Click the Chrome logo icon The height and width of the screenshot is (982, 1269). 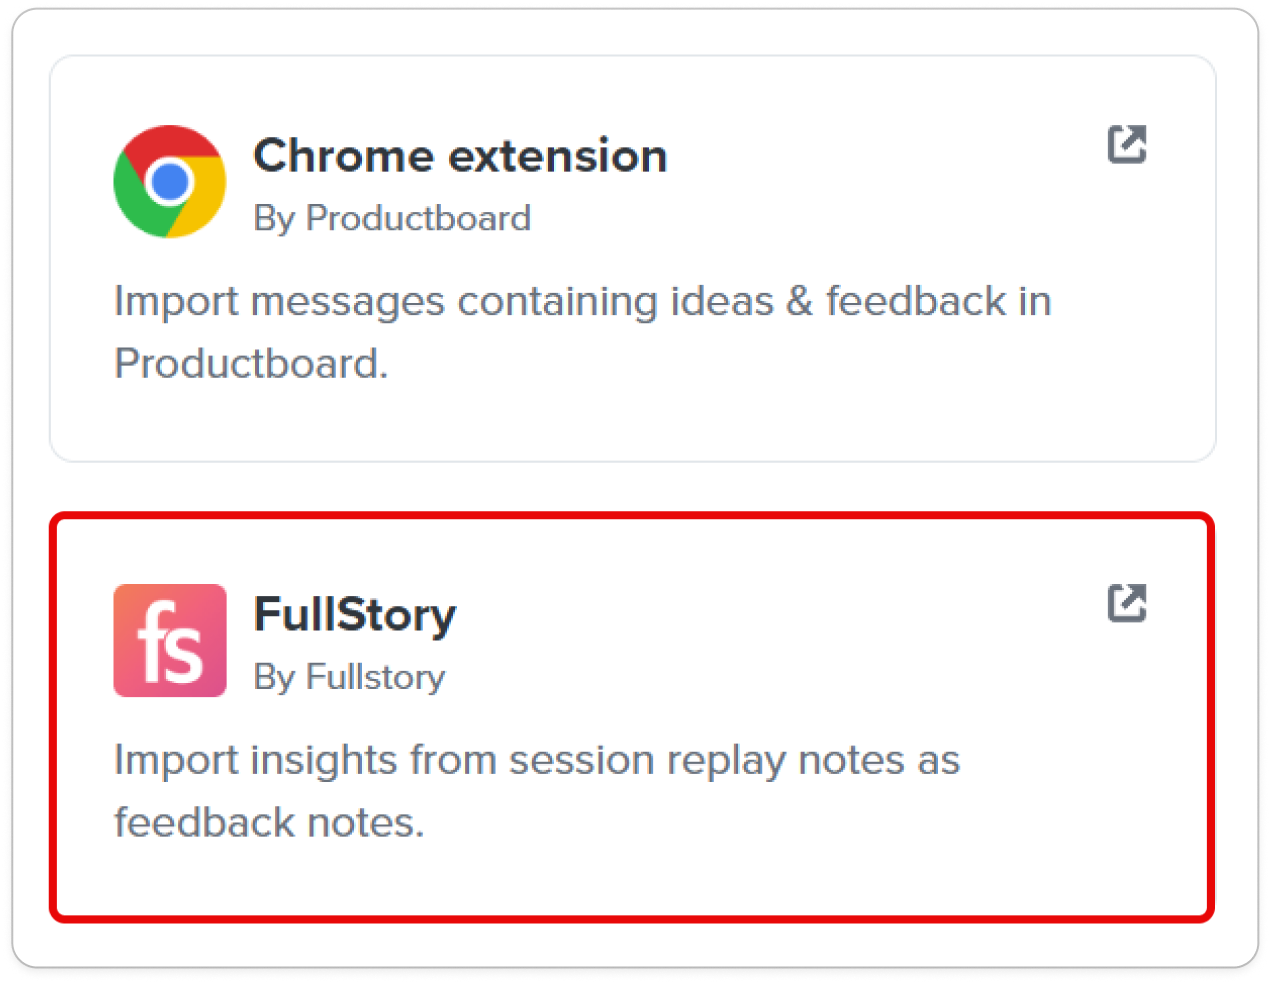tap(170, 182)
